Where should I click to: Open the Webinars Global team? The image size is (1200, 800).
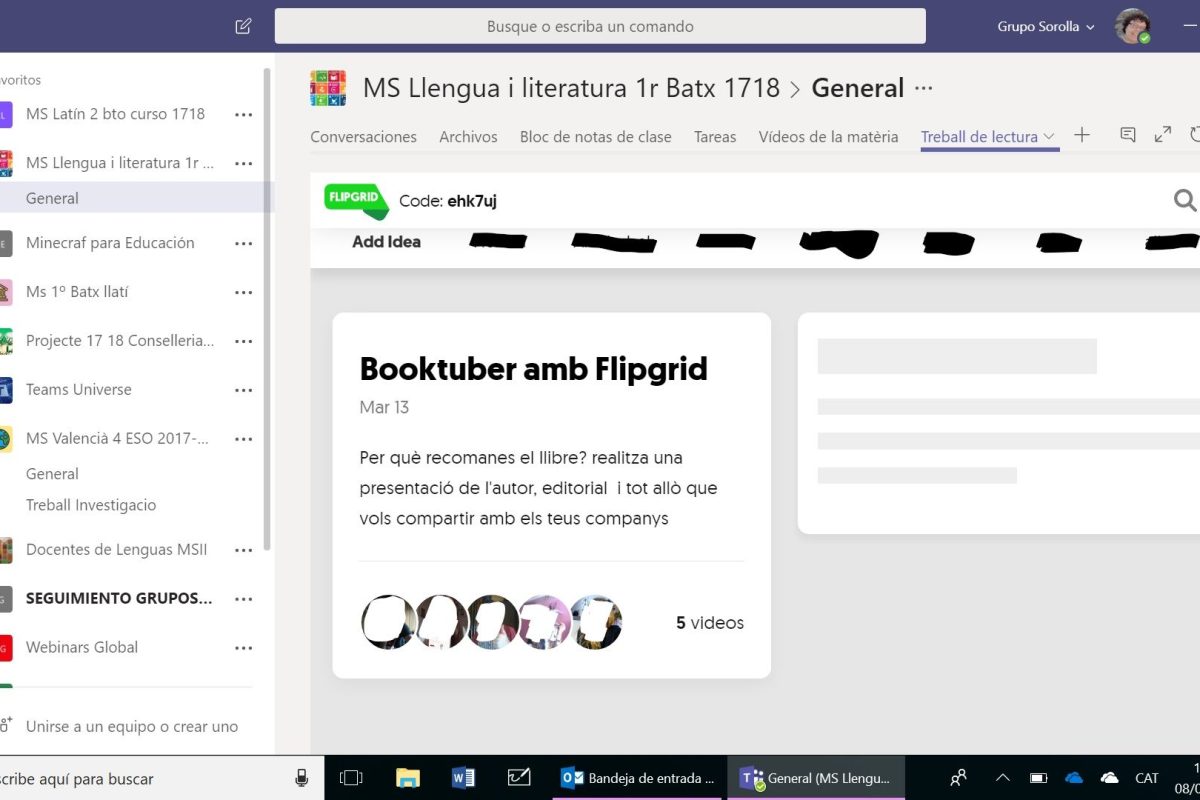pyautogui.click(x=82, y=648)
